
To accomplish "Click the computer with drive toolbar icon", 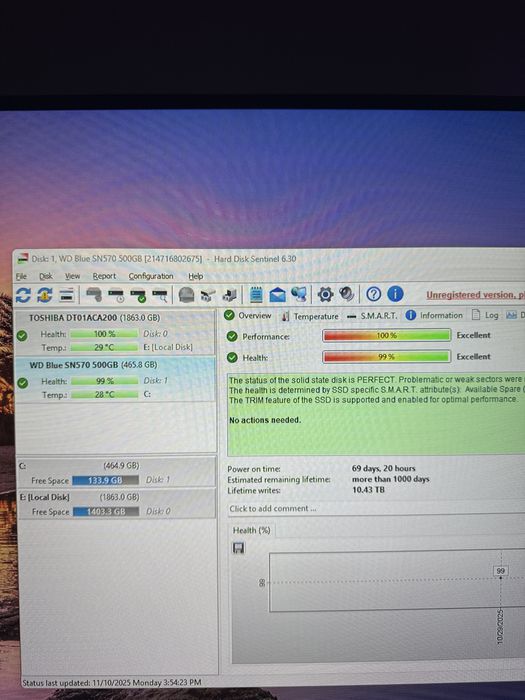I will tap(229, 295).
